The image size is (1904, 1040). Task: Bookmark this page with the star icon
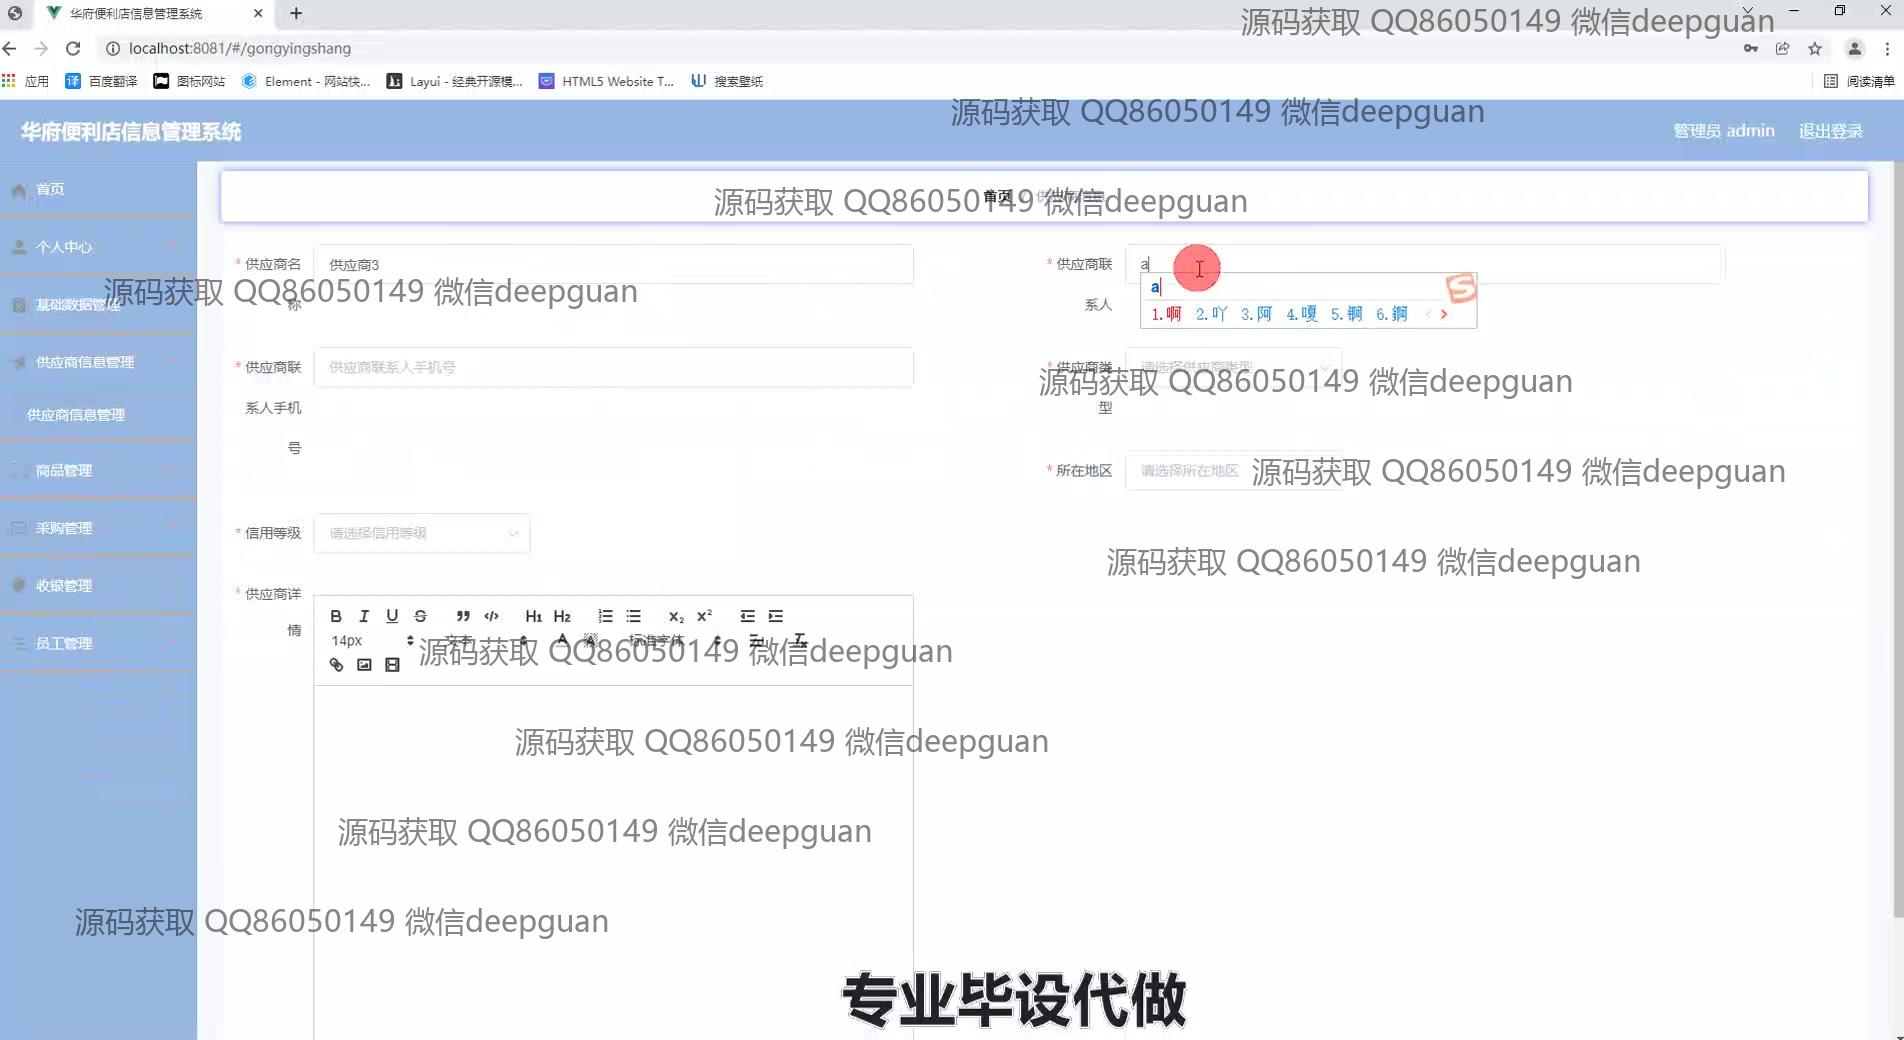click(x=1815, y=48)
